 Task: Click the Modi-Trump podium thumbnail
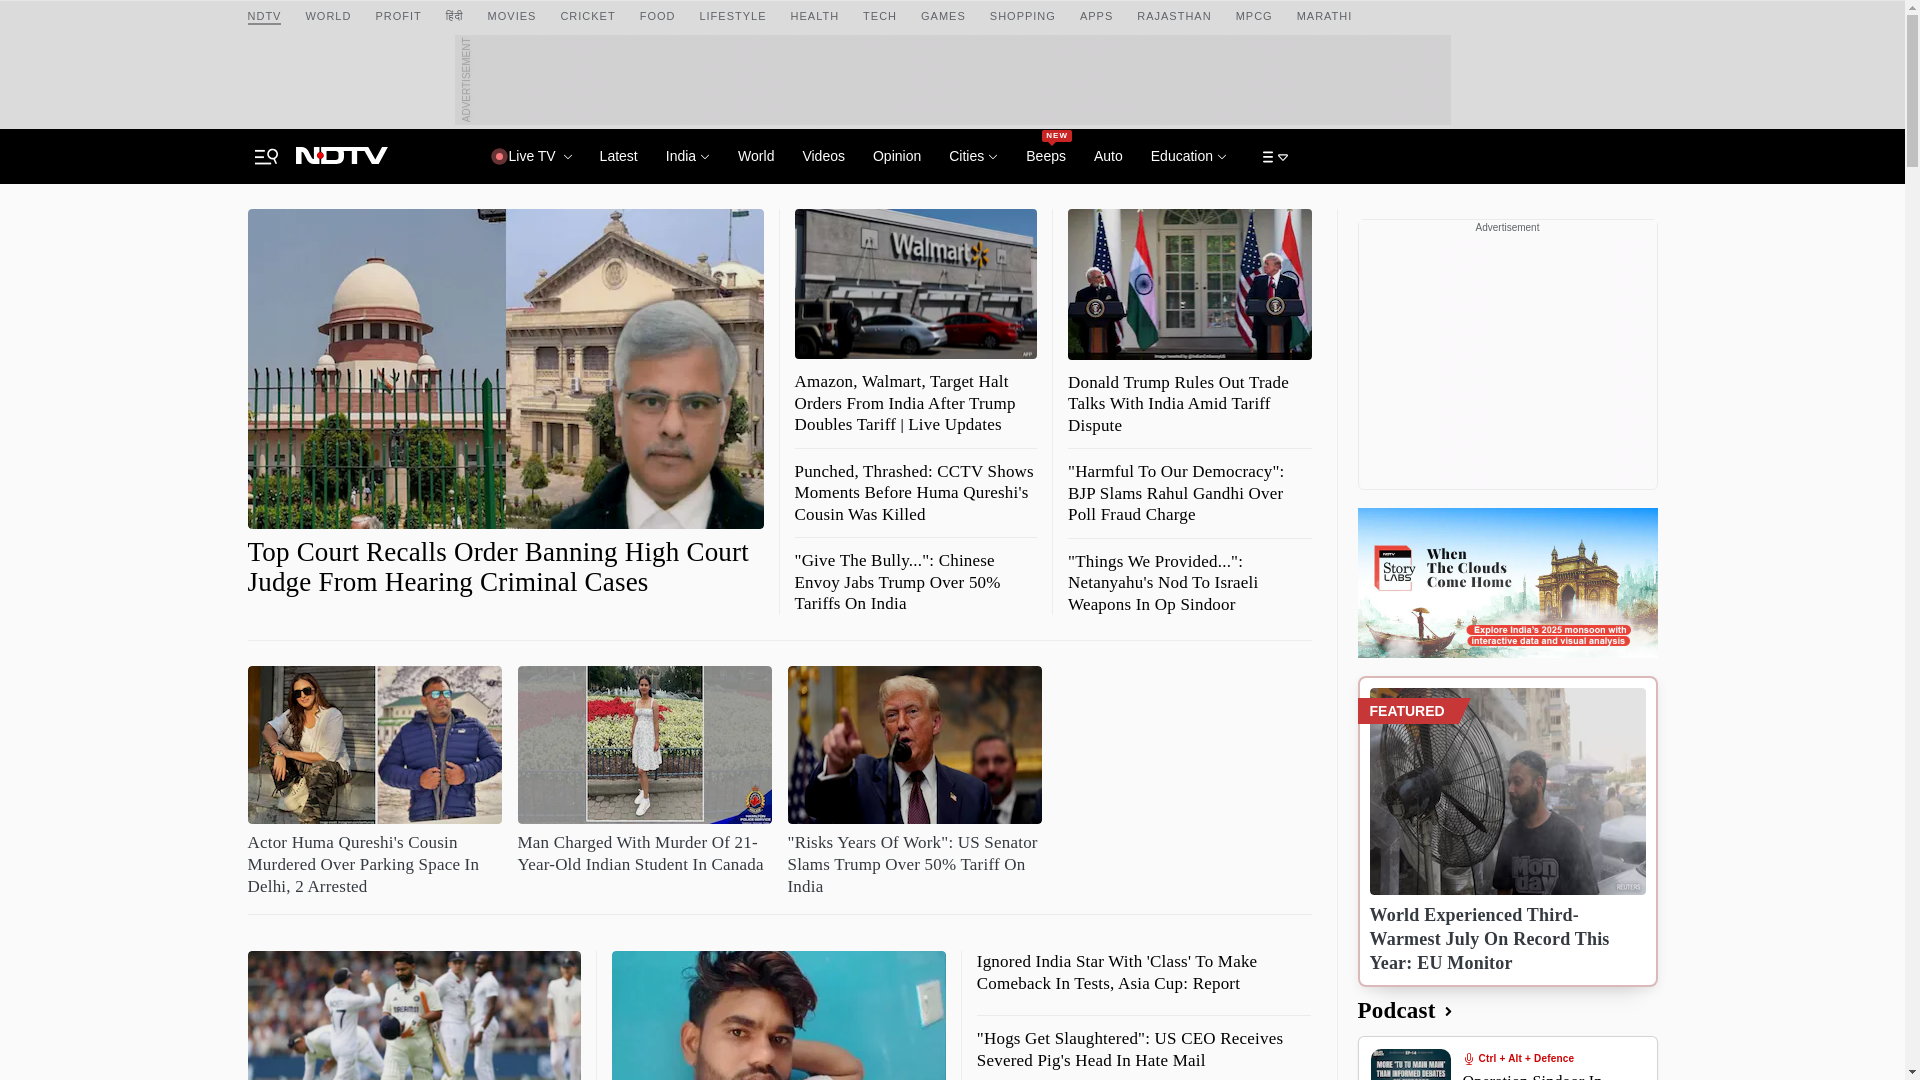[1189, 284]
